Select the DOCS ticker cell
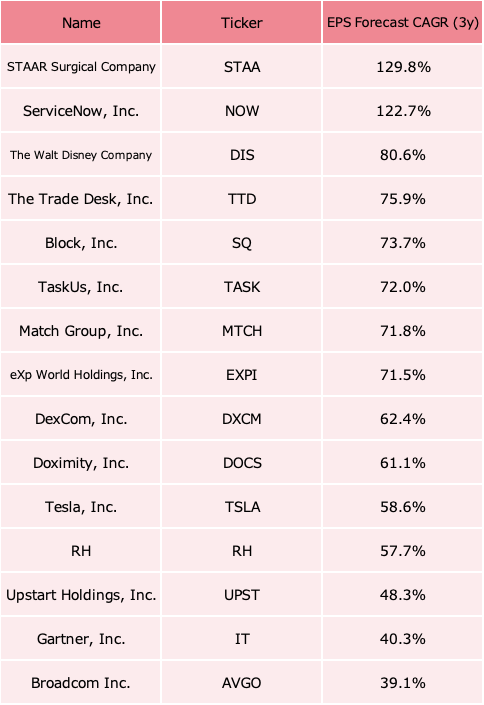The width and height of the screenshot is (484, 705). point(242,463)
